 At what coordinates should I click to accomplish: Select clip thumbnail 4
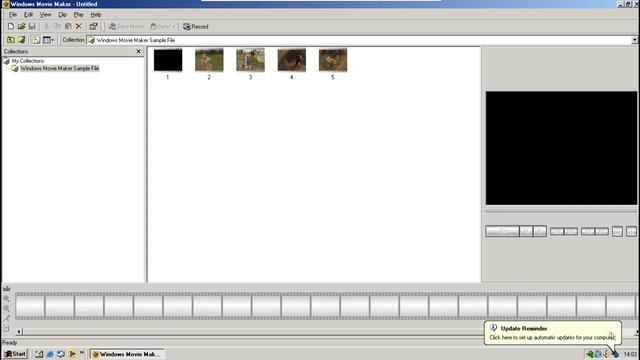click(291, 60)
